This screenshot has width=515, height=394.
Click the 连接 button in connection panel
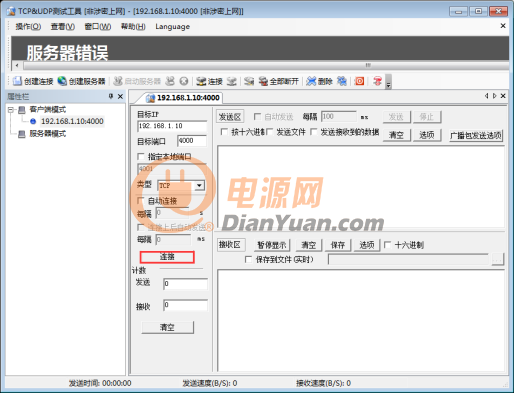pos(167,257)
